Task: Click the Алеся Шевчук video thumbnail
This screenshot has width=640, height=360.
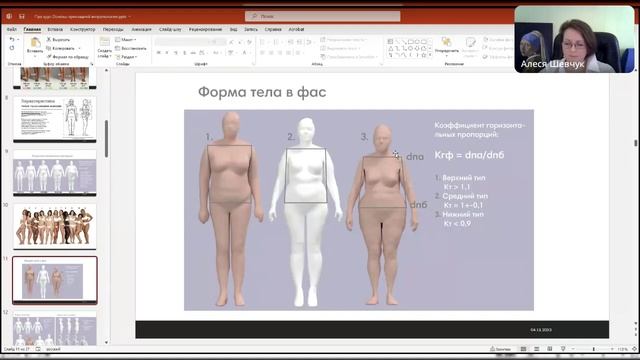Action: (575, 40)
